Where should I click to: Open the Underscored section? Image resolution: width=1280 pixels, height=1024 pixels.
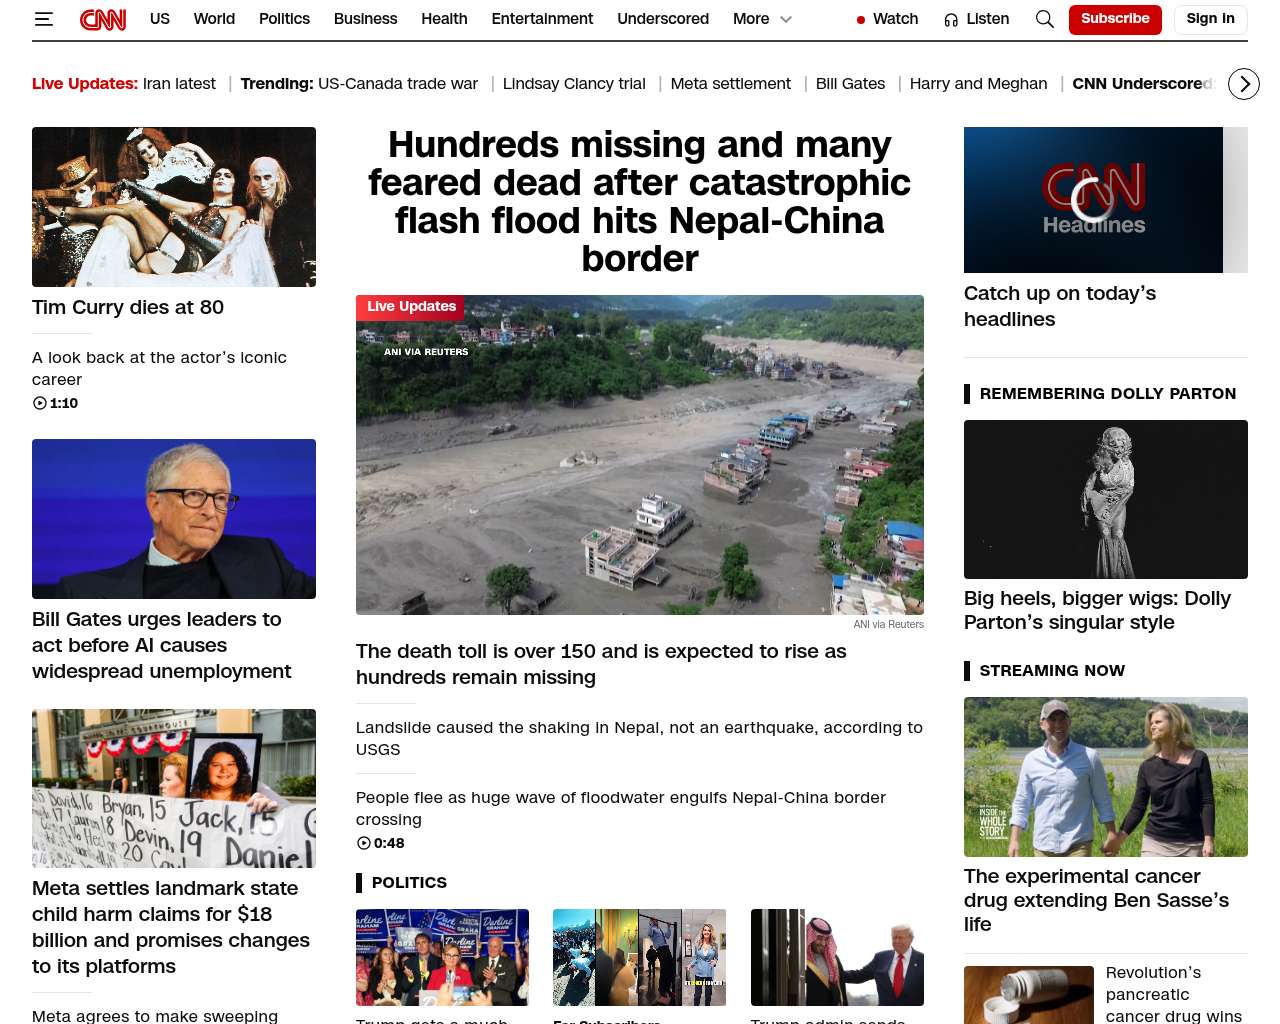coord(663,19)
